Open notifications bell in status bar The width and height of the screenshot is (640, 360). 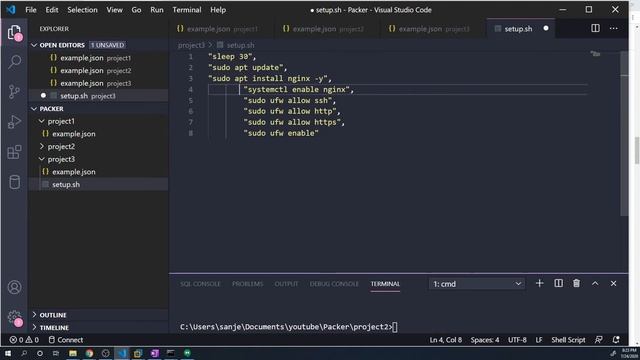[616, 340]
